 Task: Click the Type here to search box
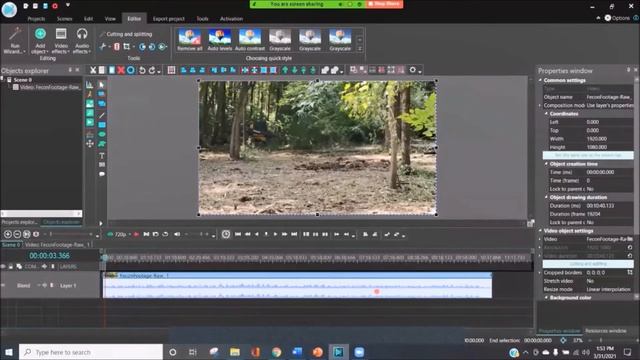(x=91, y=352)
